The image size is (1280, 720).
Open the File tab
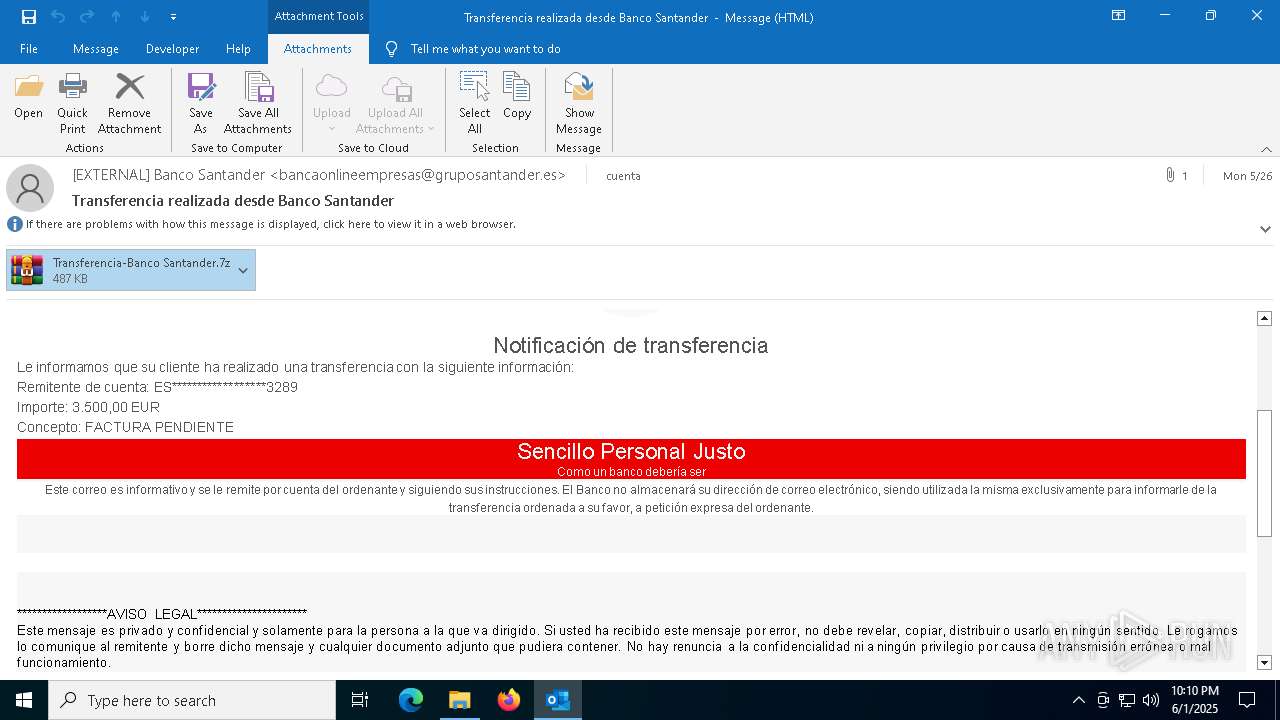[x=29, y=49]
